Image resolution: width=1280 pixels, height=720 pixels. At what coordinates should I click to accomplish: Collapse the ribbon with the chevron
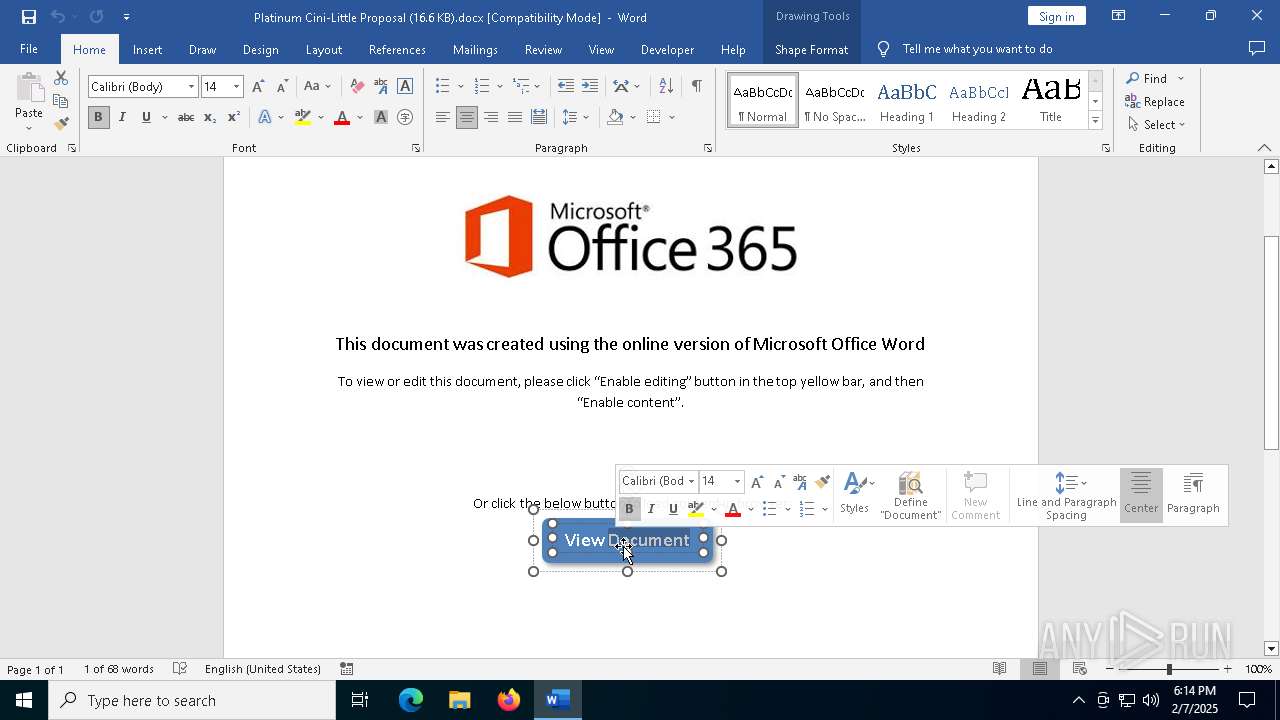pyautogui.click(x=1264, y=148)
